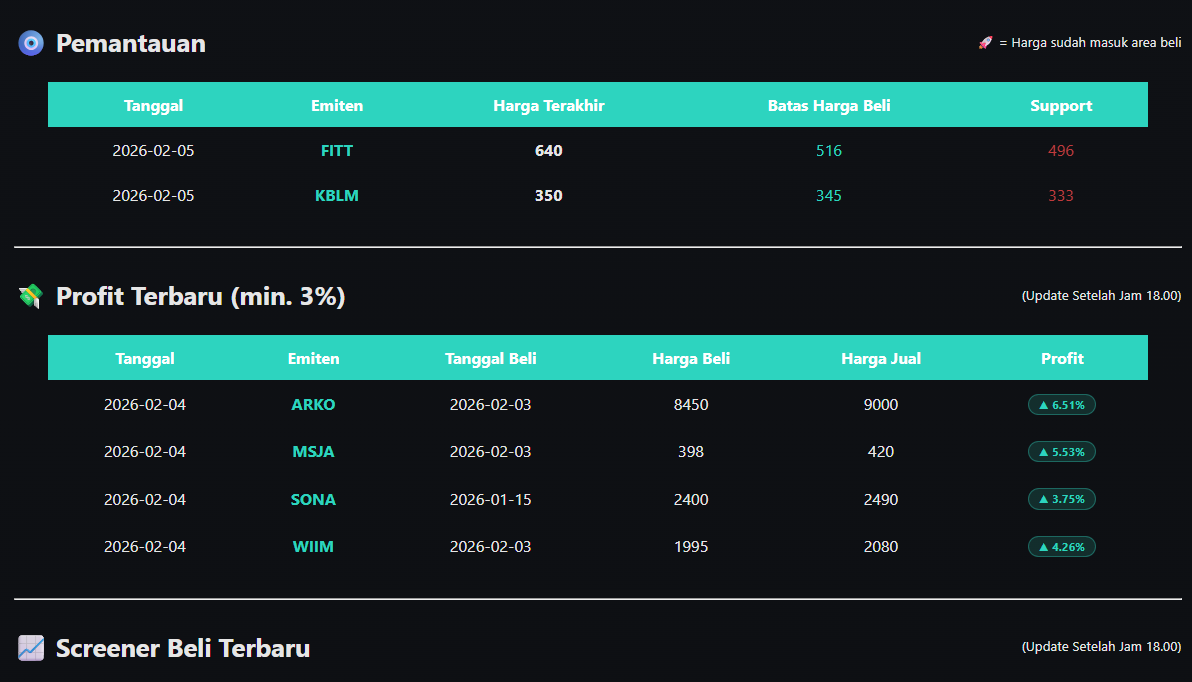Click the Tanggal Beli column header

point(491,359)
